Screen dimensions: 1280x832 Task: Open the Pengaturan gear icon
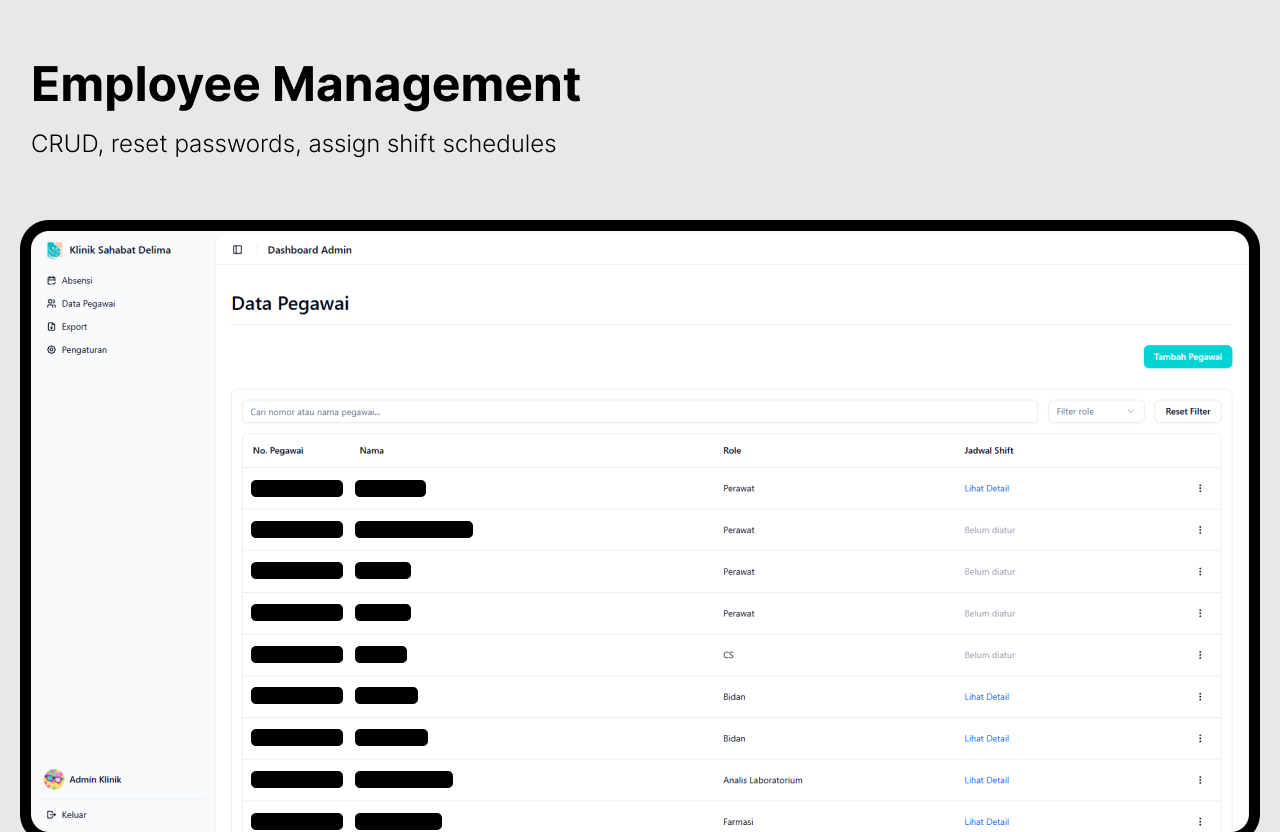tap(52, 349)
